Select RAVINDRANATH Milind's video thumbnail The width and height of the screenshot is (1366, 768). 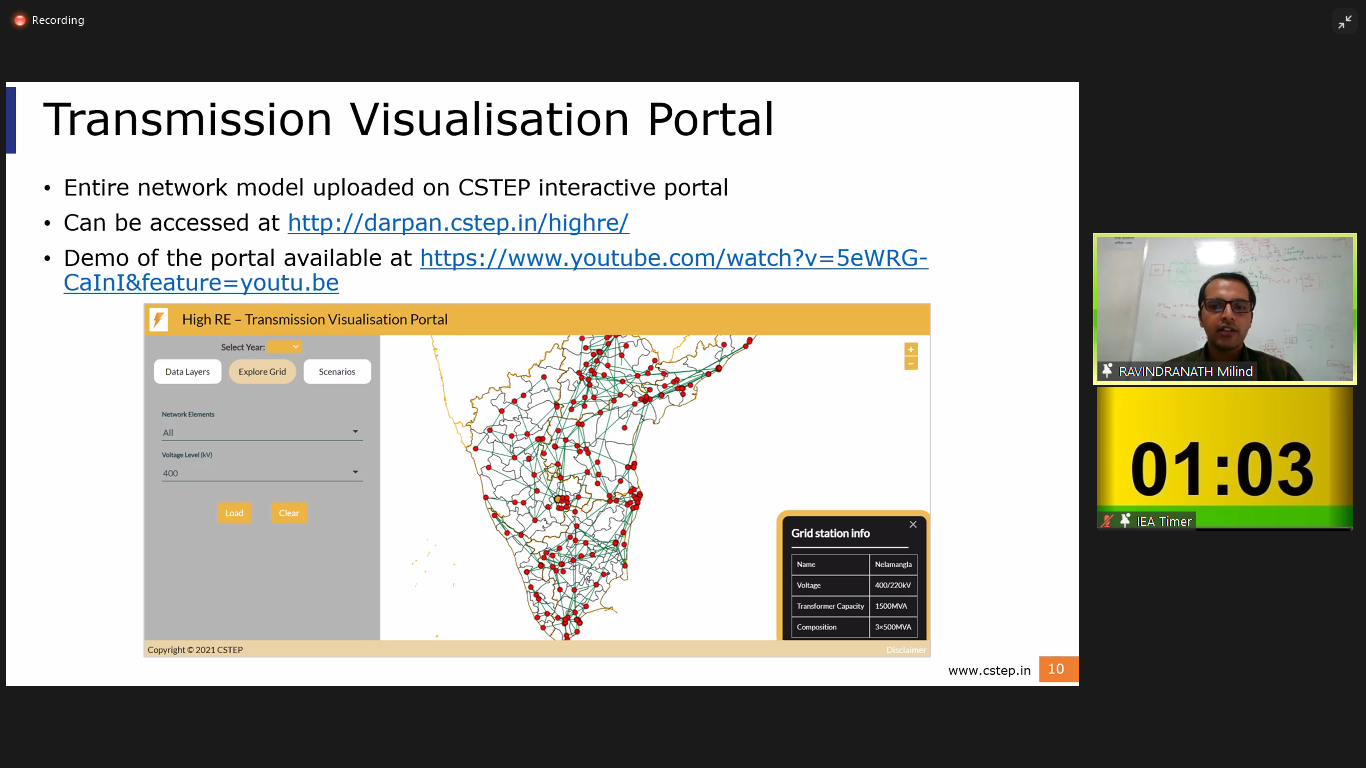click(x=1224, y=300)
